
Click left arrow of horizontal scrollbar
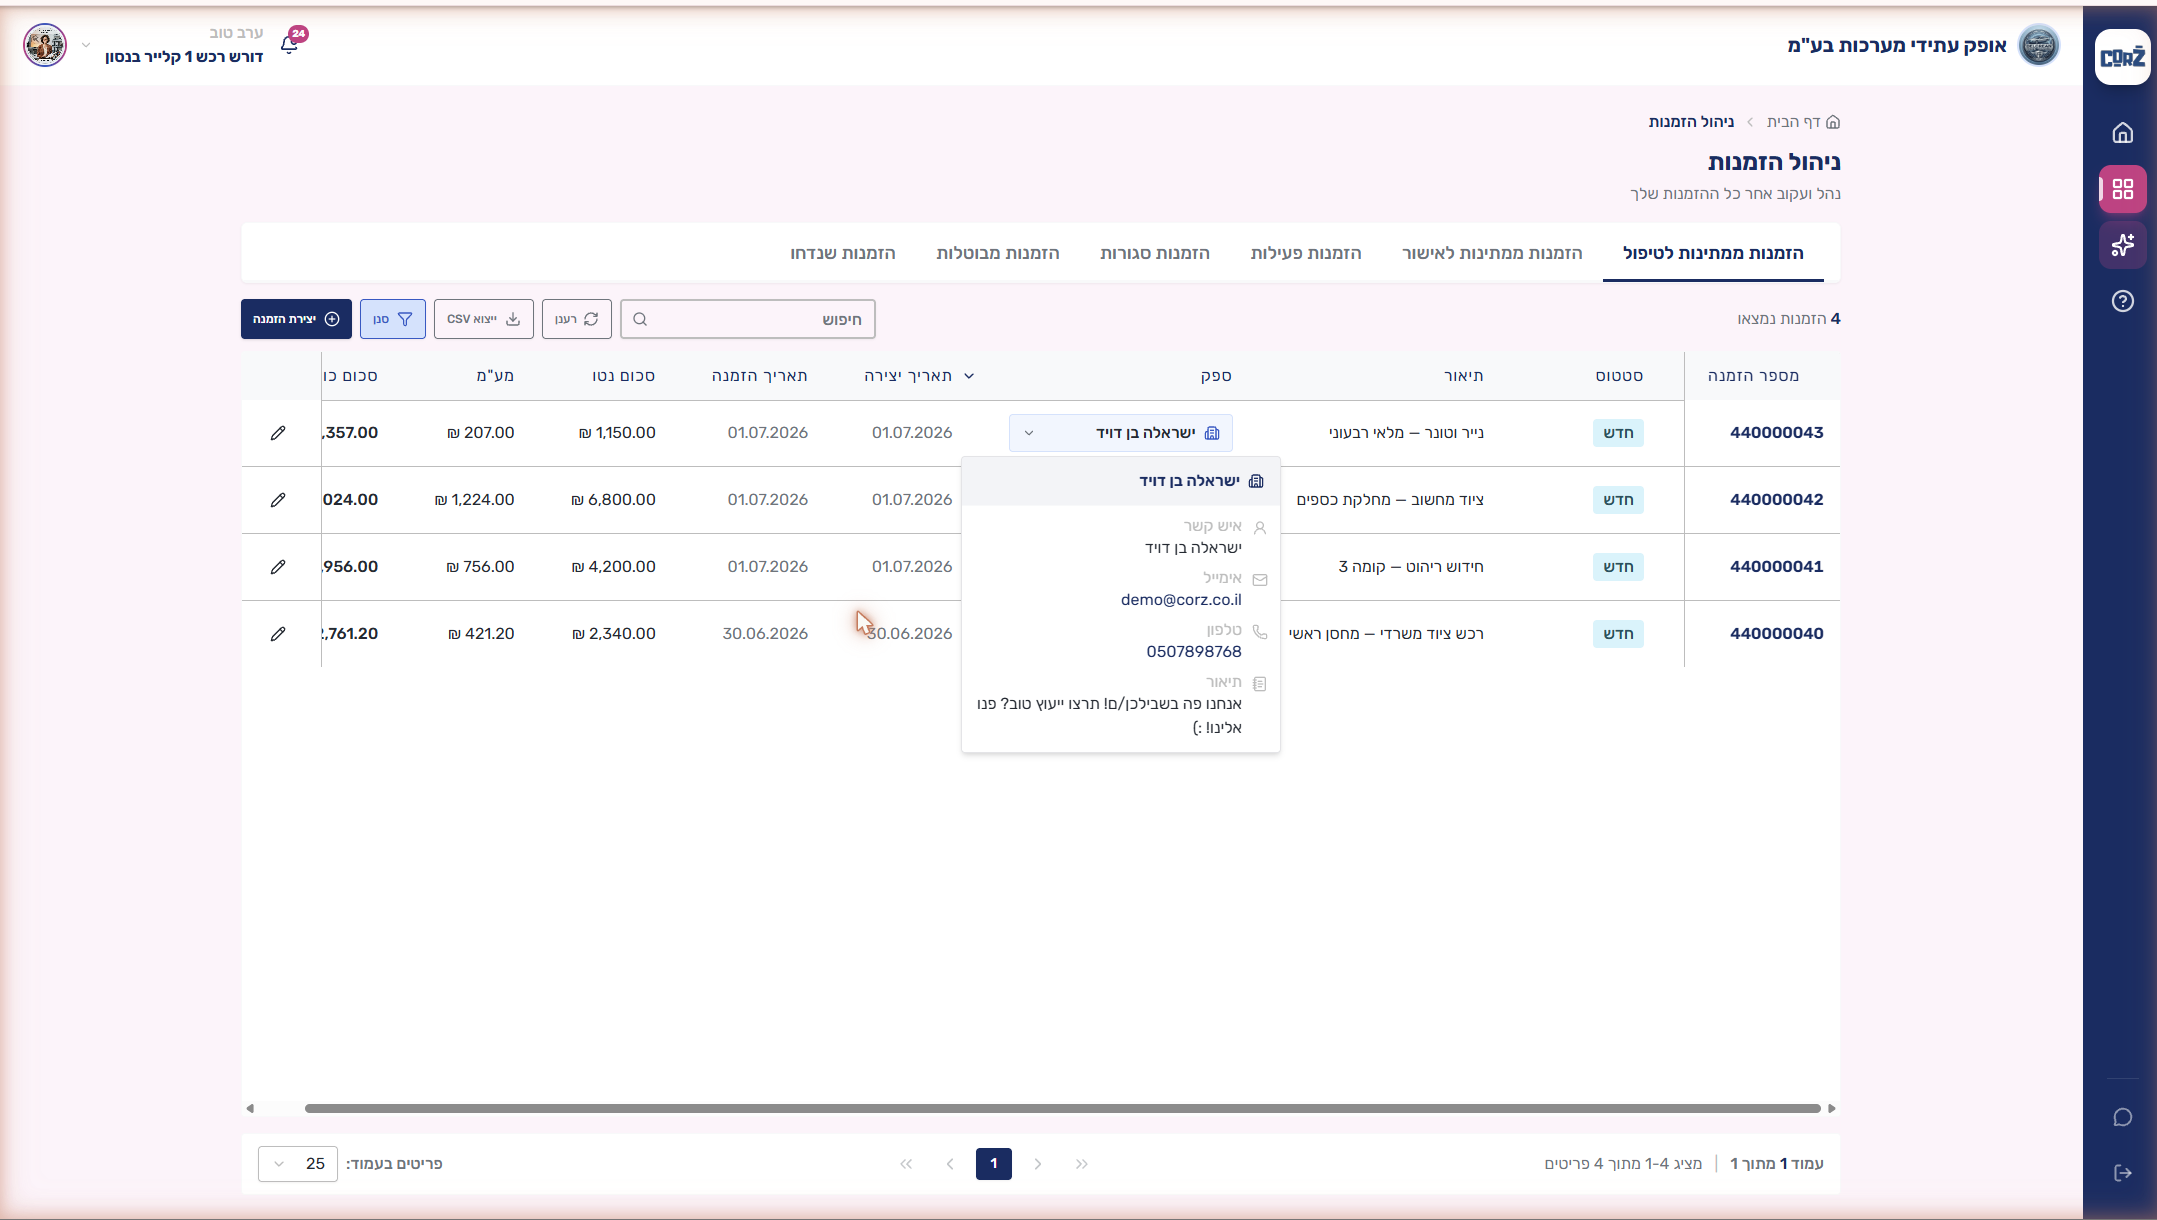[250, 1108]
